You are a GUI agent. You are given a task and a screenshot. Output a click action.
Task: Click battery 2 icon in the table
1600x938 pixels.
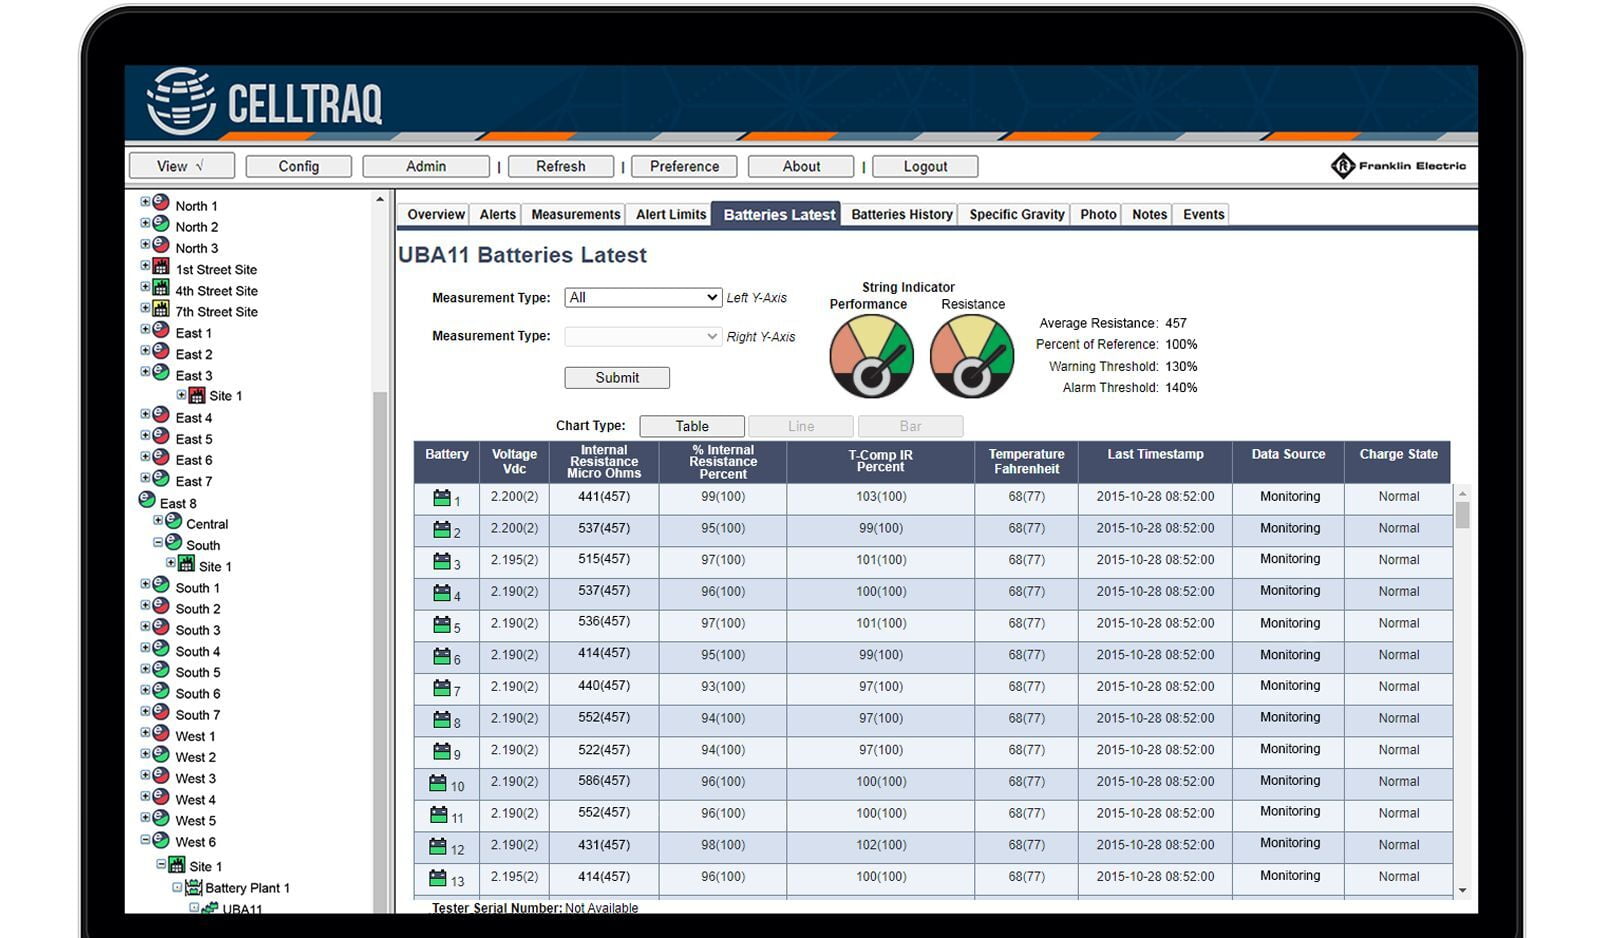[442, 529]
